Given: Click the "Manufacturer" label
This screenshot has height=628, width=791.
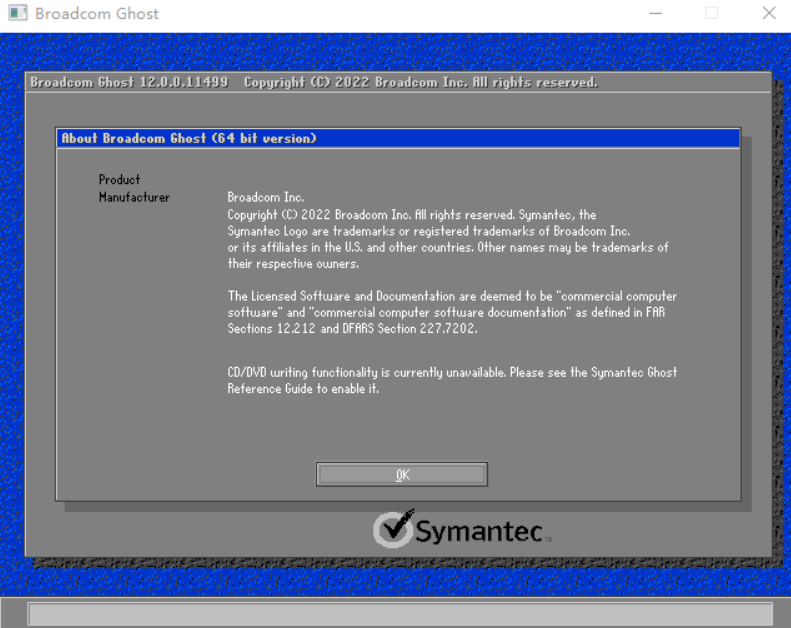Looking at the screenshot, I should point(134,197).
